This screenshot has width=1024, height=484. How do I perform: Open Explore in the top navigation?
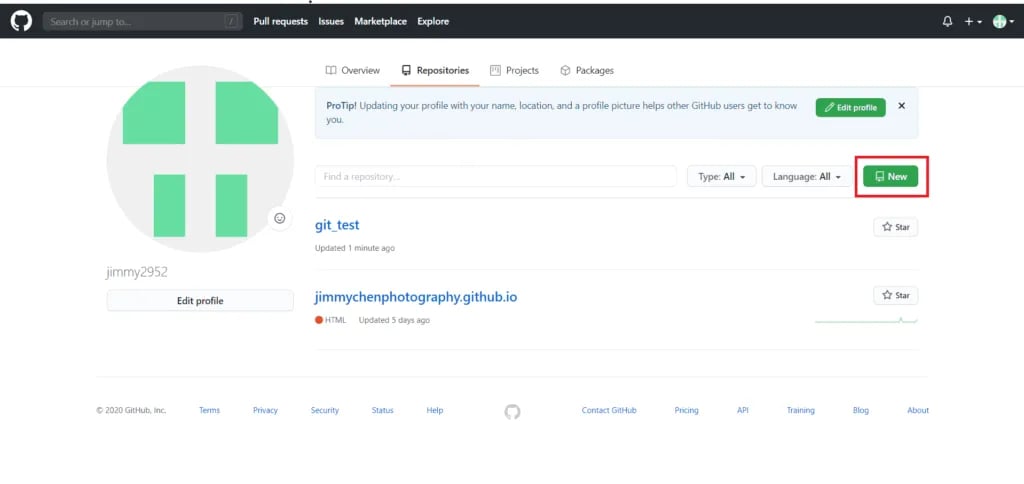tap(433, 22)
